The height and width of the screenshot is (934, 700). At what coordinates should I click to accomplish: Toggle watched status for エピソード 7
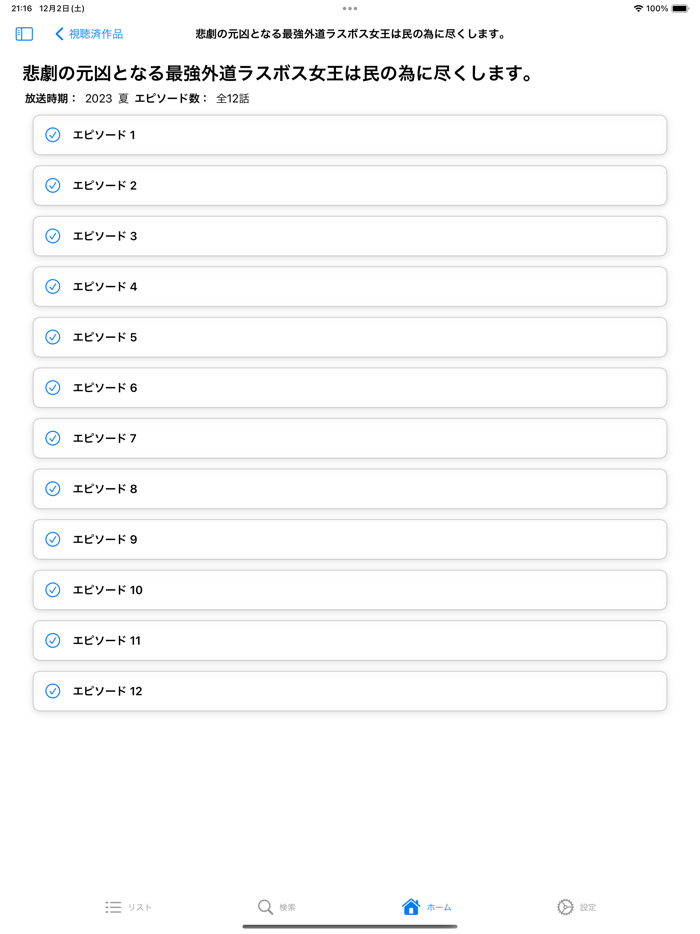[x=52, y=438]
